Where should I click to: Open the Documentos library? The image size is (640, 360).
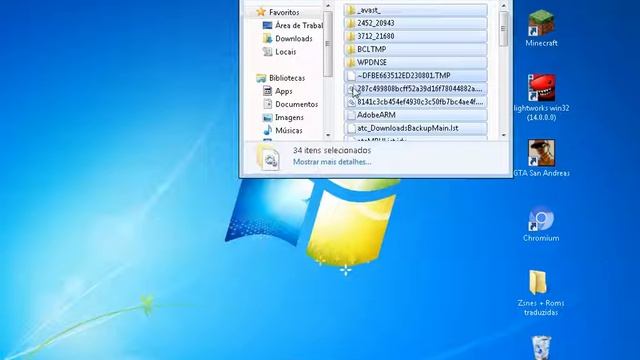pyautogui.click(x=297, y=104)
